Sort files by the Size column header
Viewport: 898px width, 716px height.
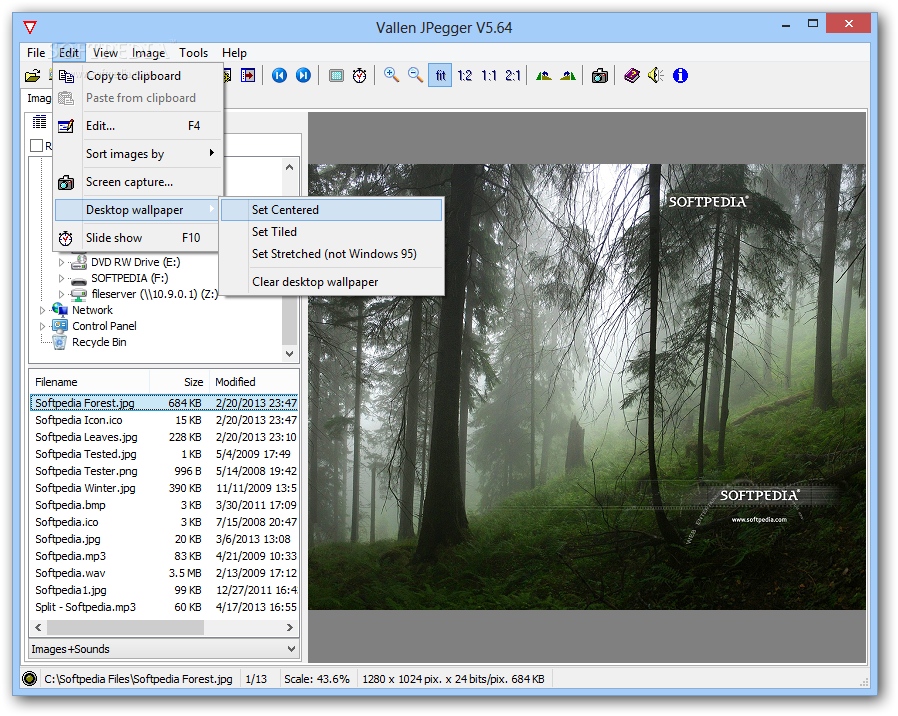coord(179,382)
